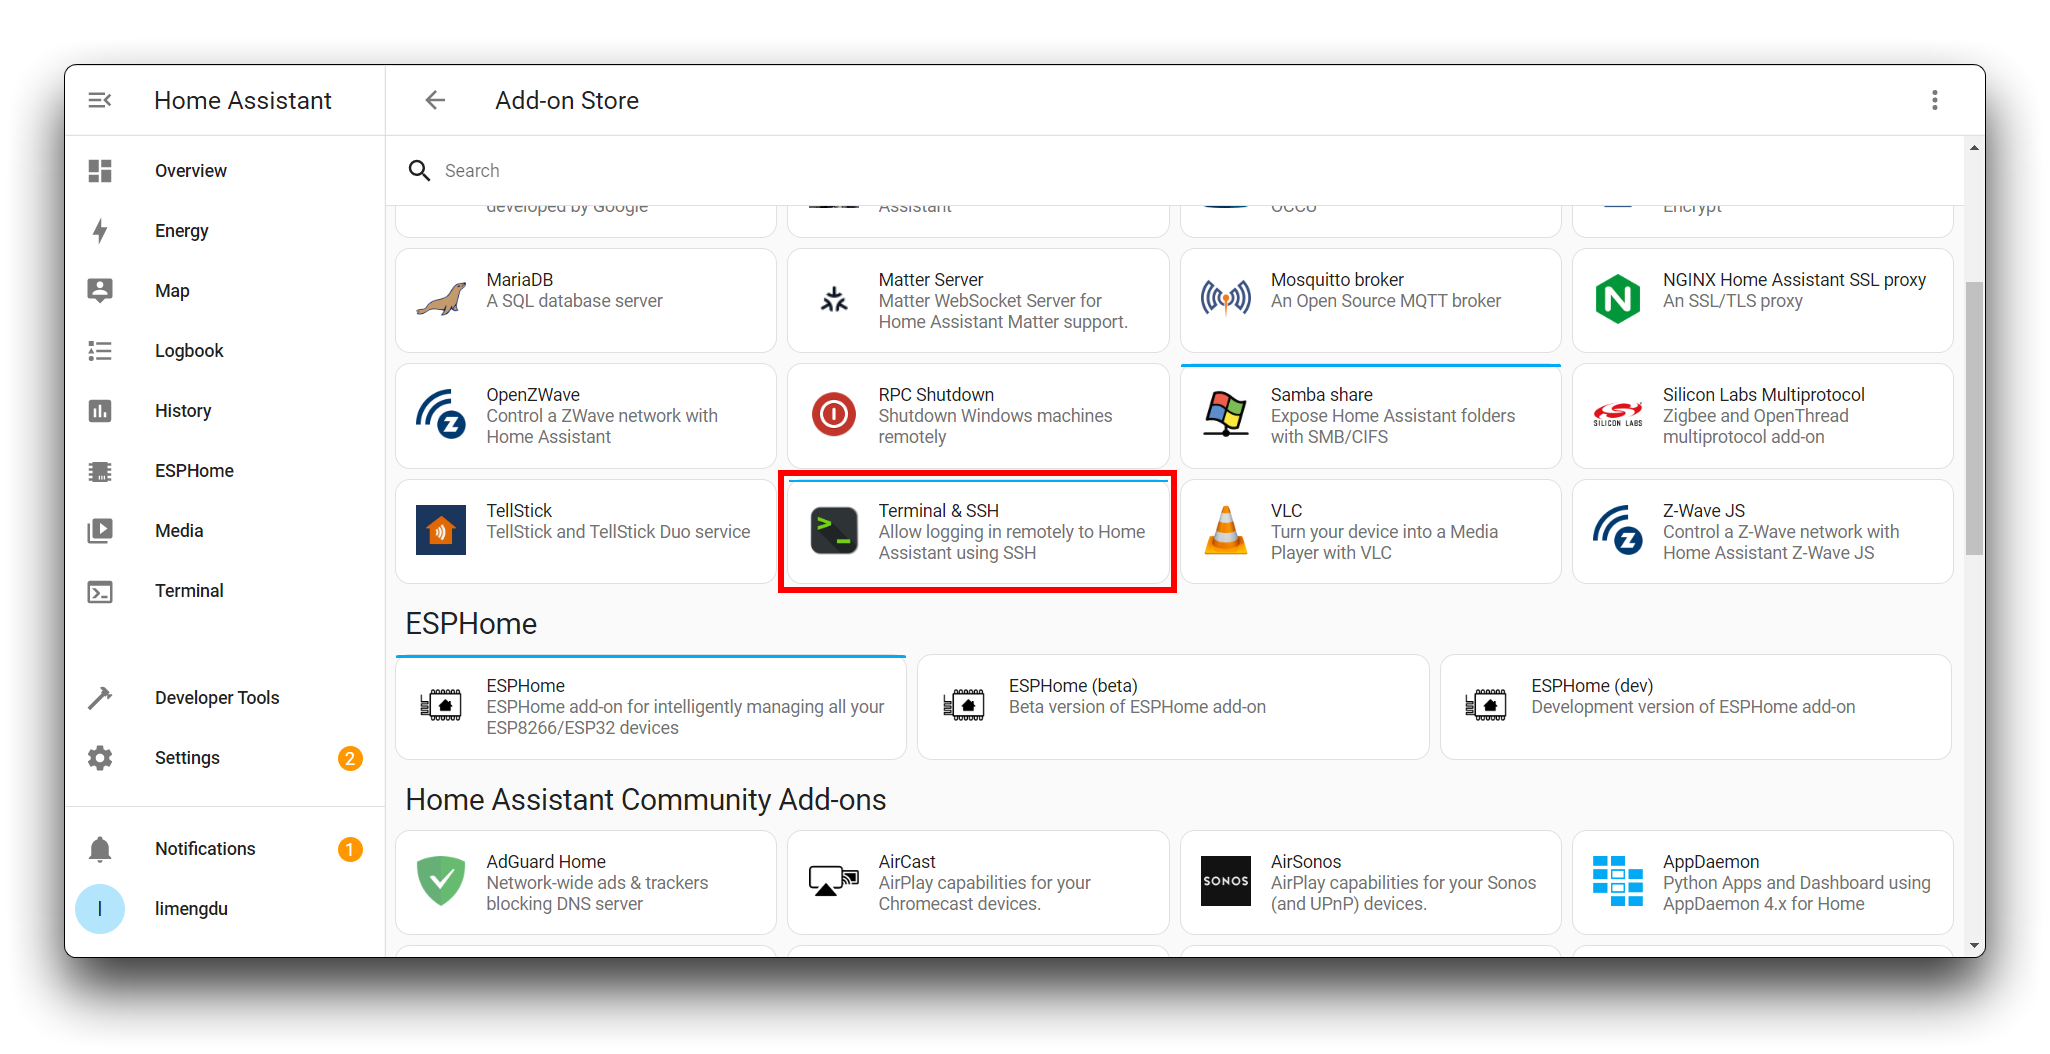The height and width of the screenshot is (1054, 2050).
Task: Click the Logbook list icon
Action: click(100, 351)
